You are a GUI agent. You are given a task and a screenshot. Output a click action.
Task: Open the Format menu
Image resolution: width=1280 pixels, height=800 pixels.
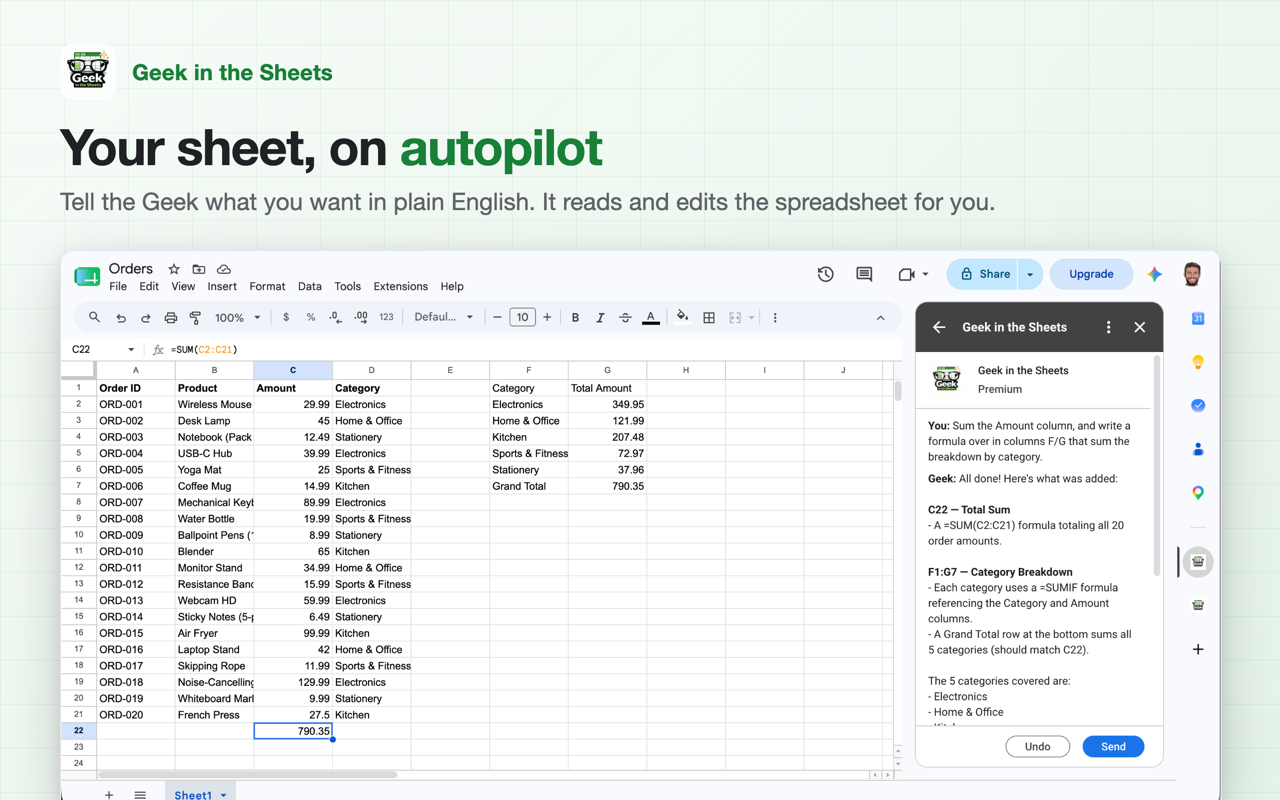(267, 287)
